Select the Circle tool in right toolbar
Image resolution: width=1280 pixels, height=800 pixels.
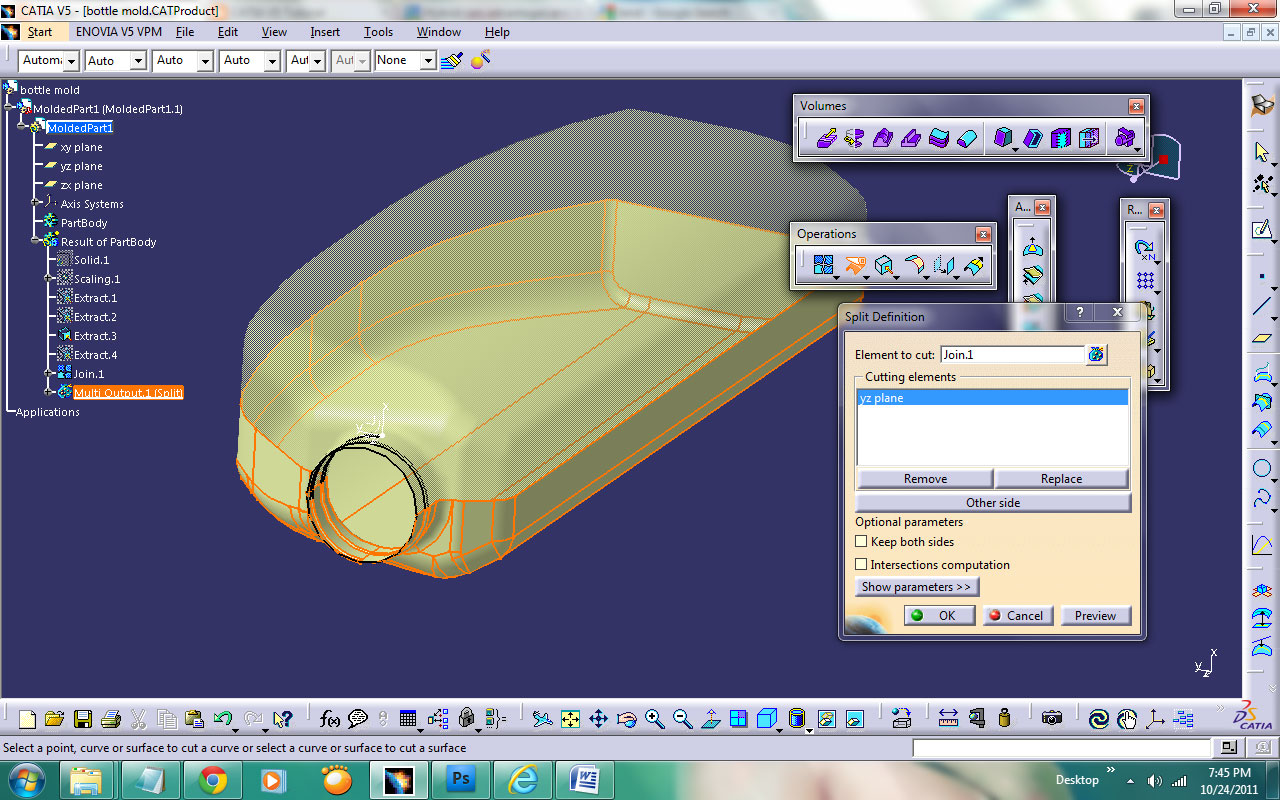pos(1262,468)
